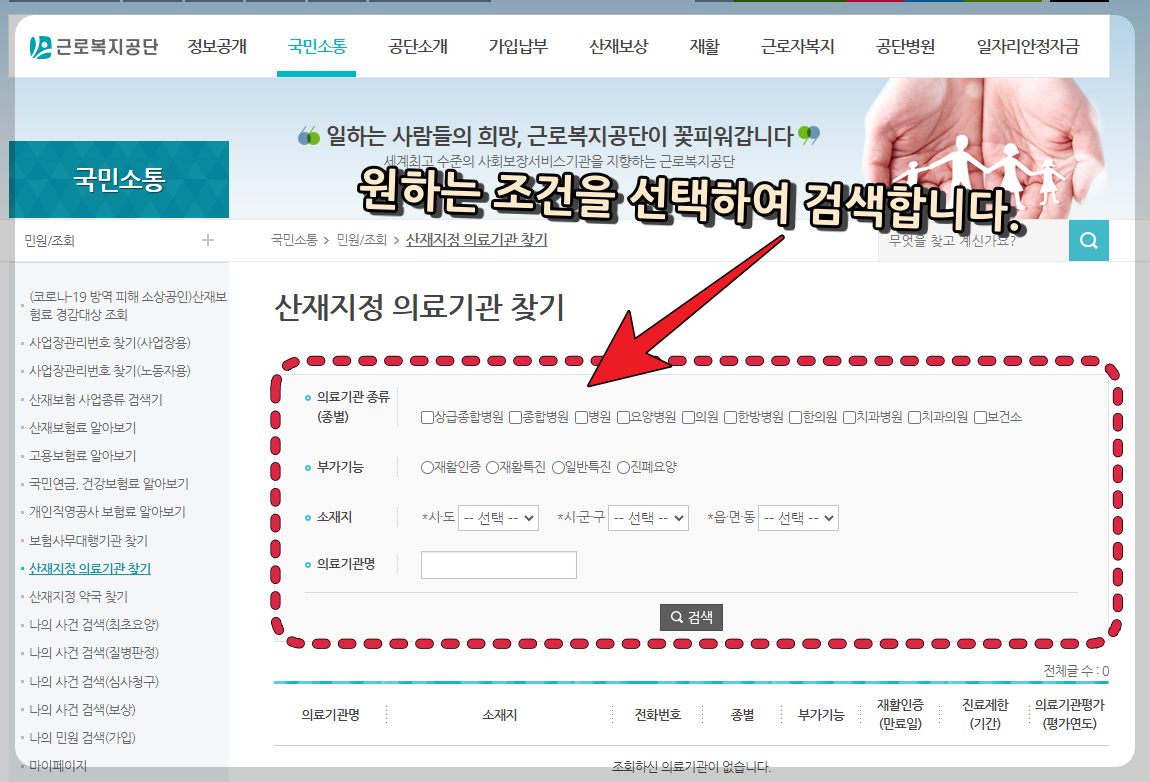Open the 읍·면·동 selection dropdown

(799, 518)
